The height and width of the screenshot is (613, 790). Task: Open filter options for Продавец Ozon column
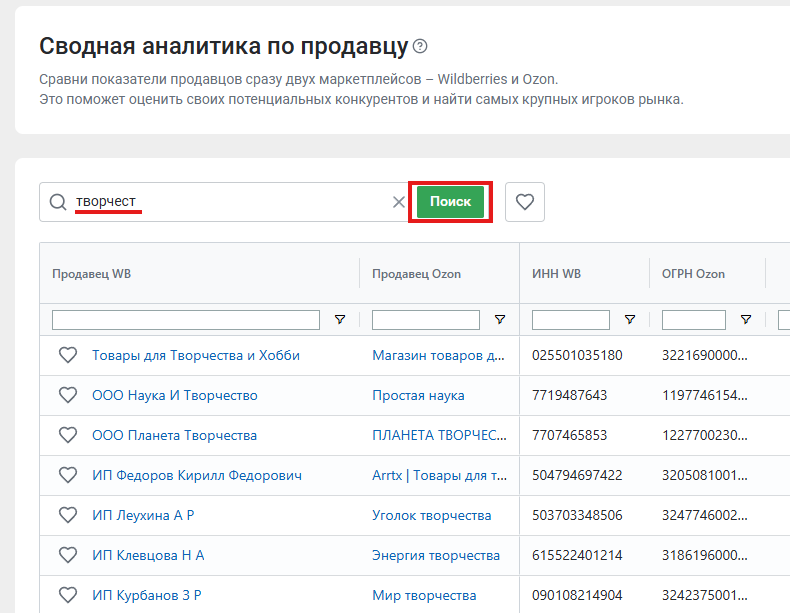pos(500,319)
